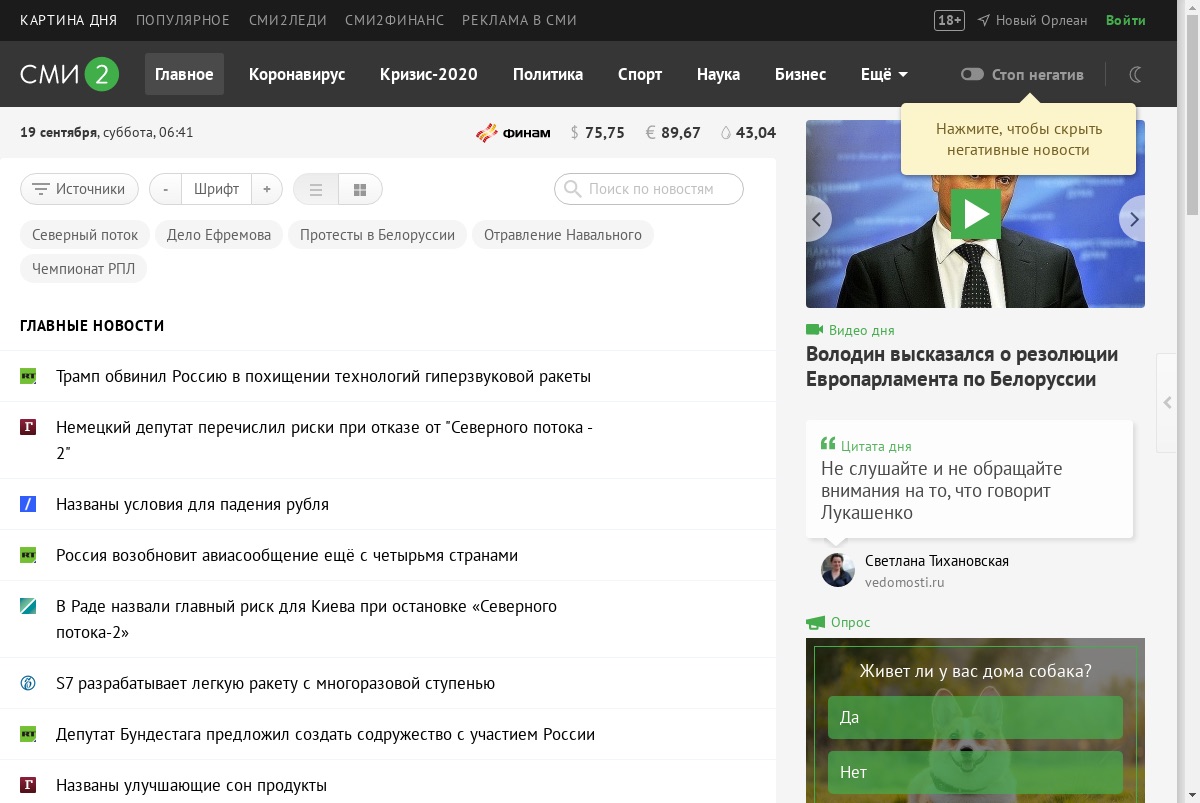The width and height of the screenshot is (1200, 803).
Task: Click the Новый Орлеан location arrow icon
Action: click(984, 20)
